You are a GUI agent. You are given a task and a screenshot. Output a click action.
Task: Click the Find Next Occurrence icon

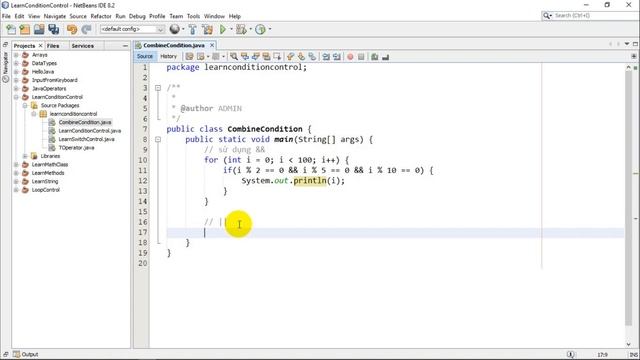click(256, 57)
